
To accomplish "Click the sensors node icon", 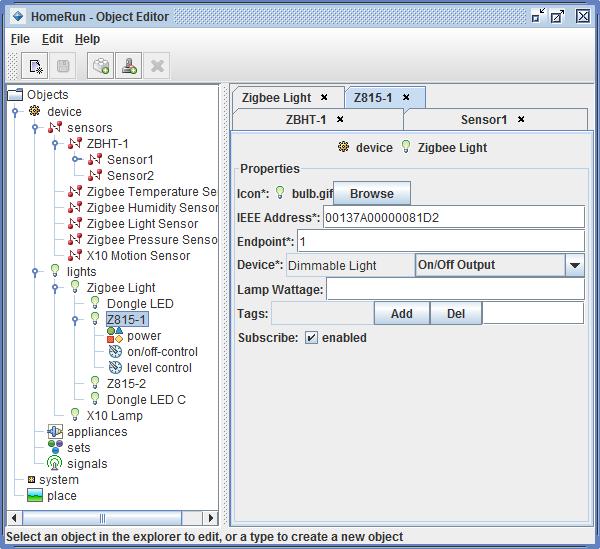I will [55, 127].
